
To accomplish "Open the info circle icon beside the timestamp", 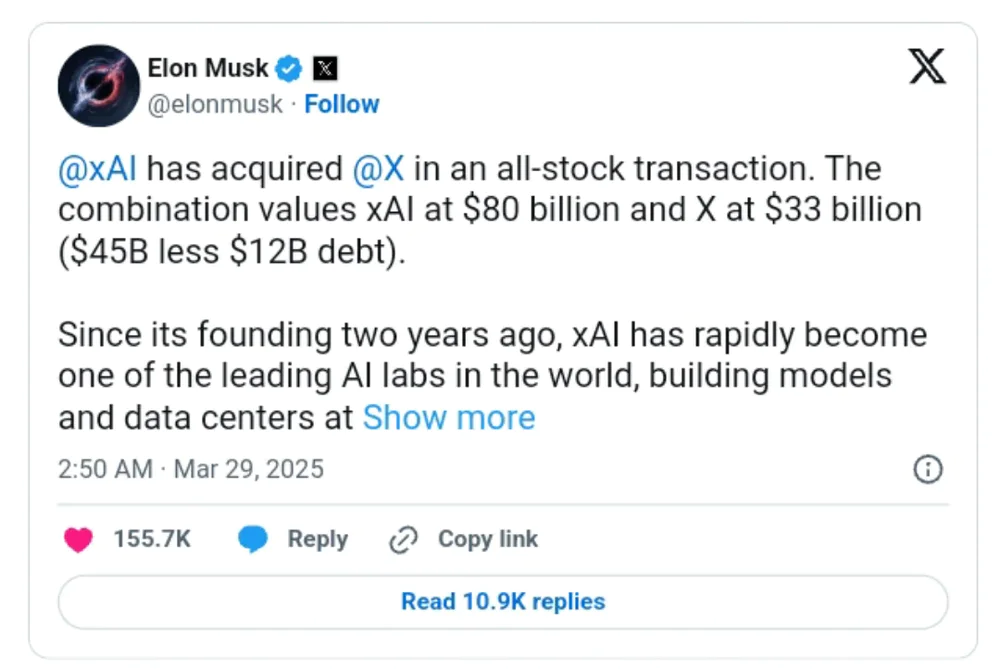I will [x=928, y=469].
